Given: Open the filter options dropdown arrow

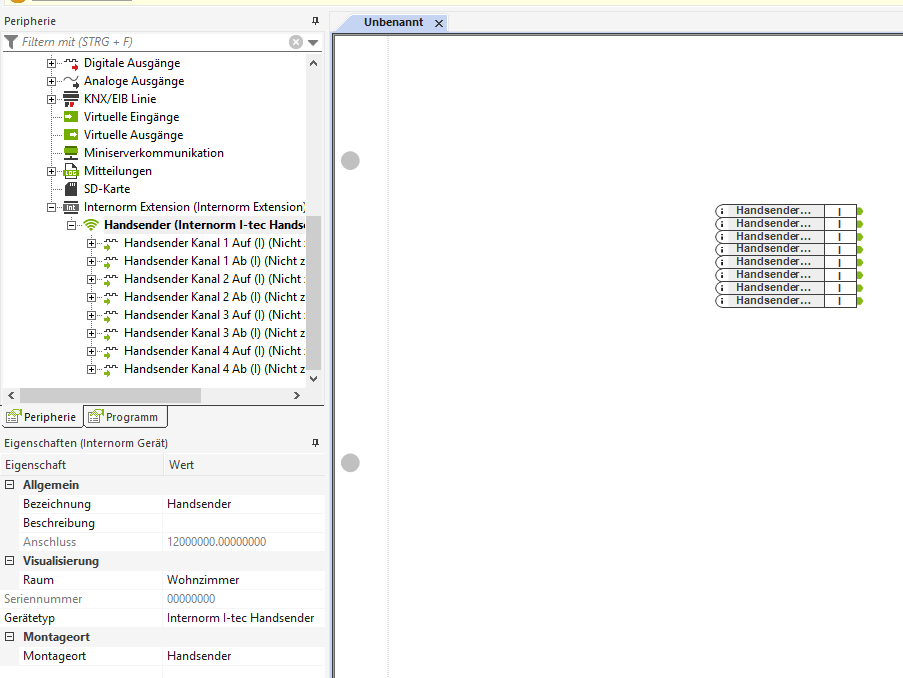Looking at the screenshot, I should pyautogui.click(x=313, y=43).
